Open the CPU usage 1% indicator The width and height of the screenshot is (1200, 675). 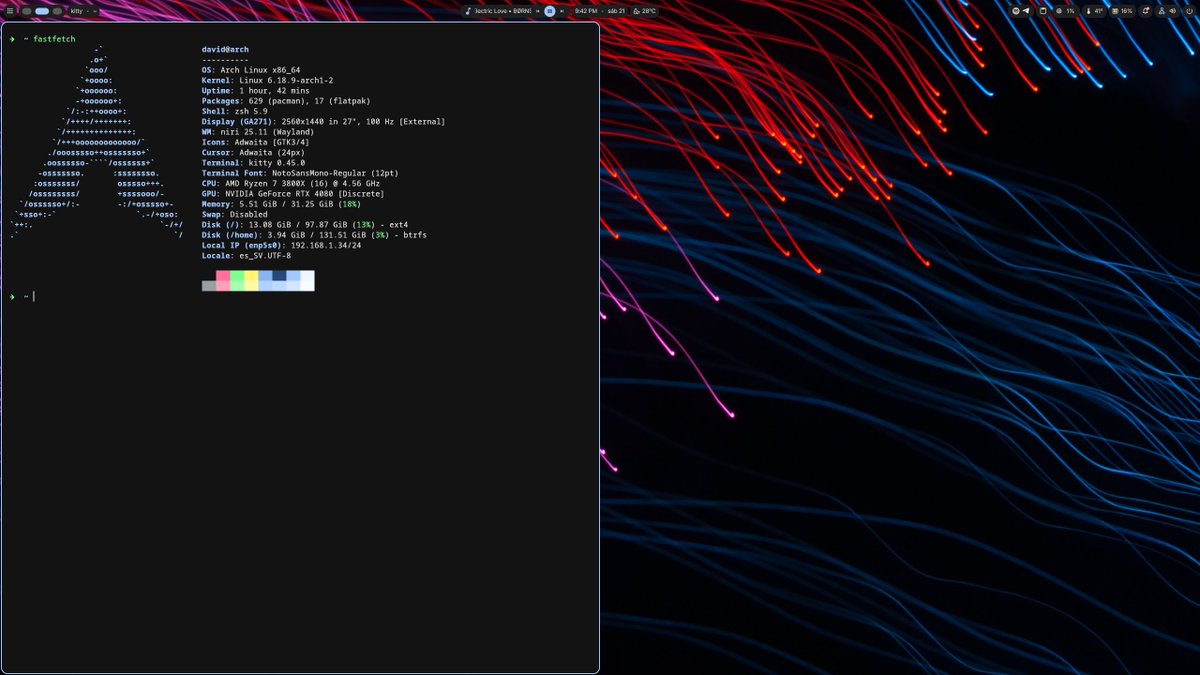coord(1065,11)
